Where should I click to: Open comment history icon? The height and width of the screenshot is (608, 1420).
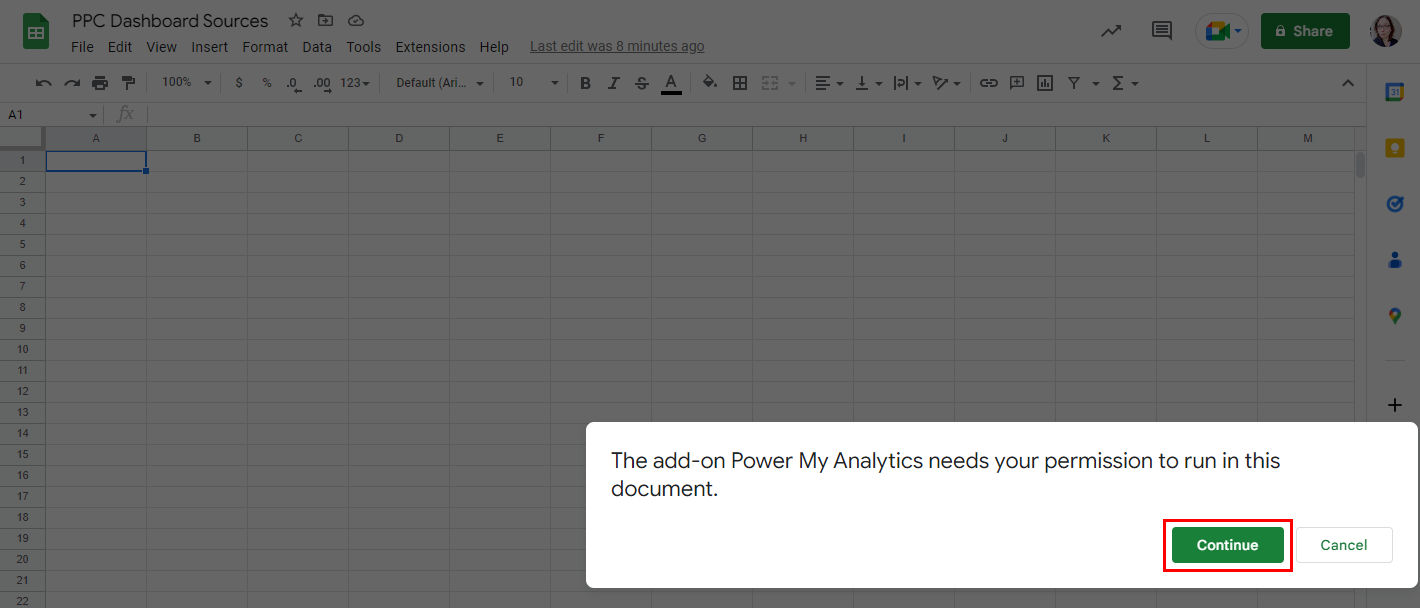1162,31
